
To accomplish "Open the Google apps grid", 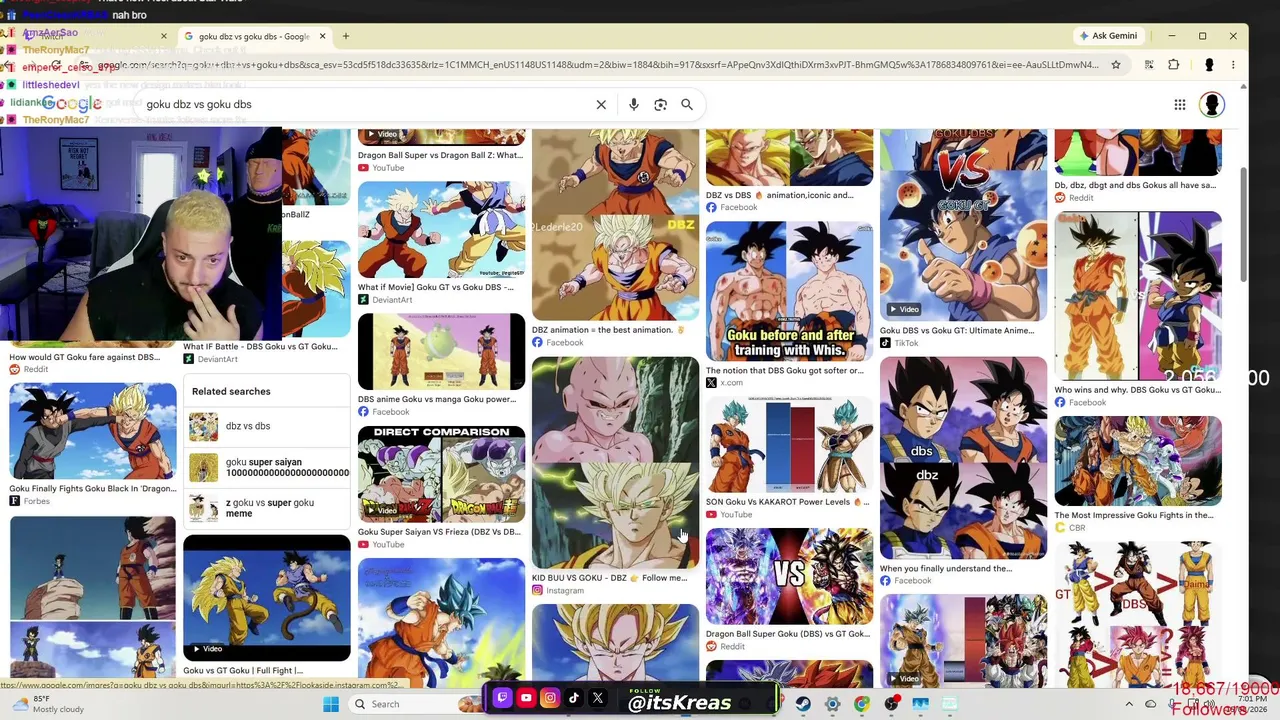I will 1180,104.
